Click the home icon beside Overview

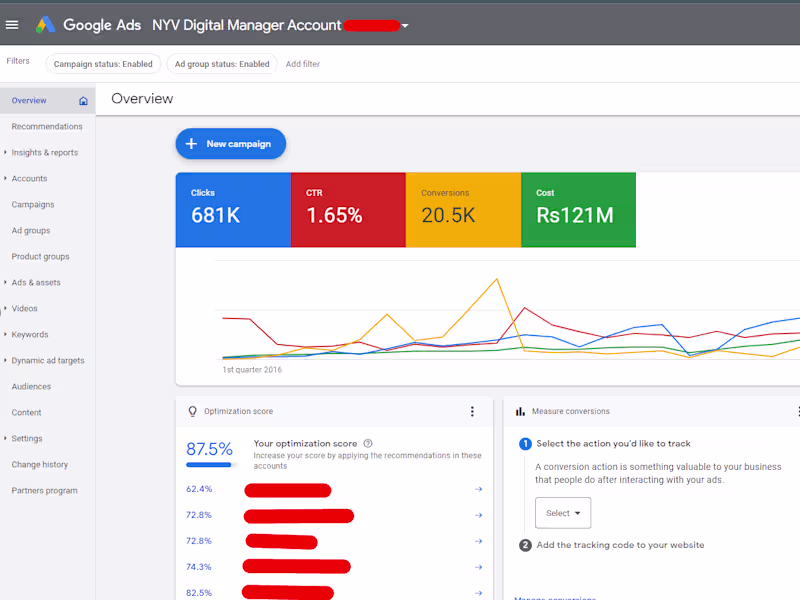(x=83, y=101)
